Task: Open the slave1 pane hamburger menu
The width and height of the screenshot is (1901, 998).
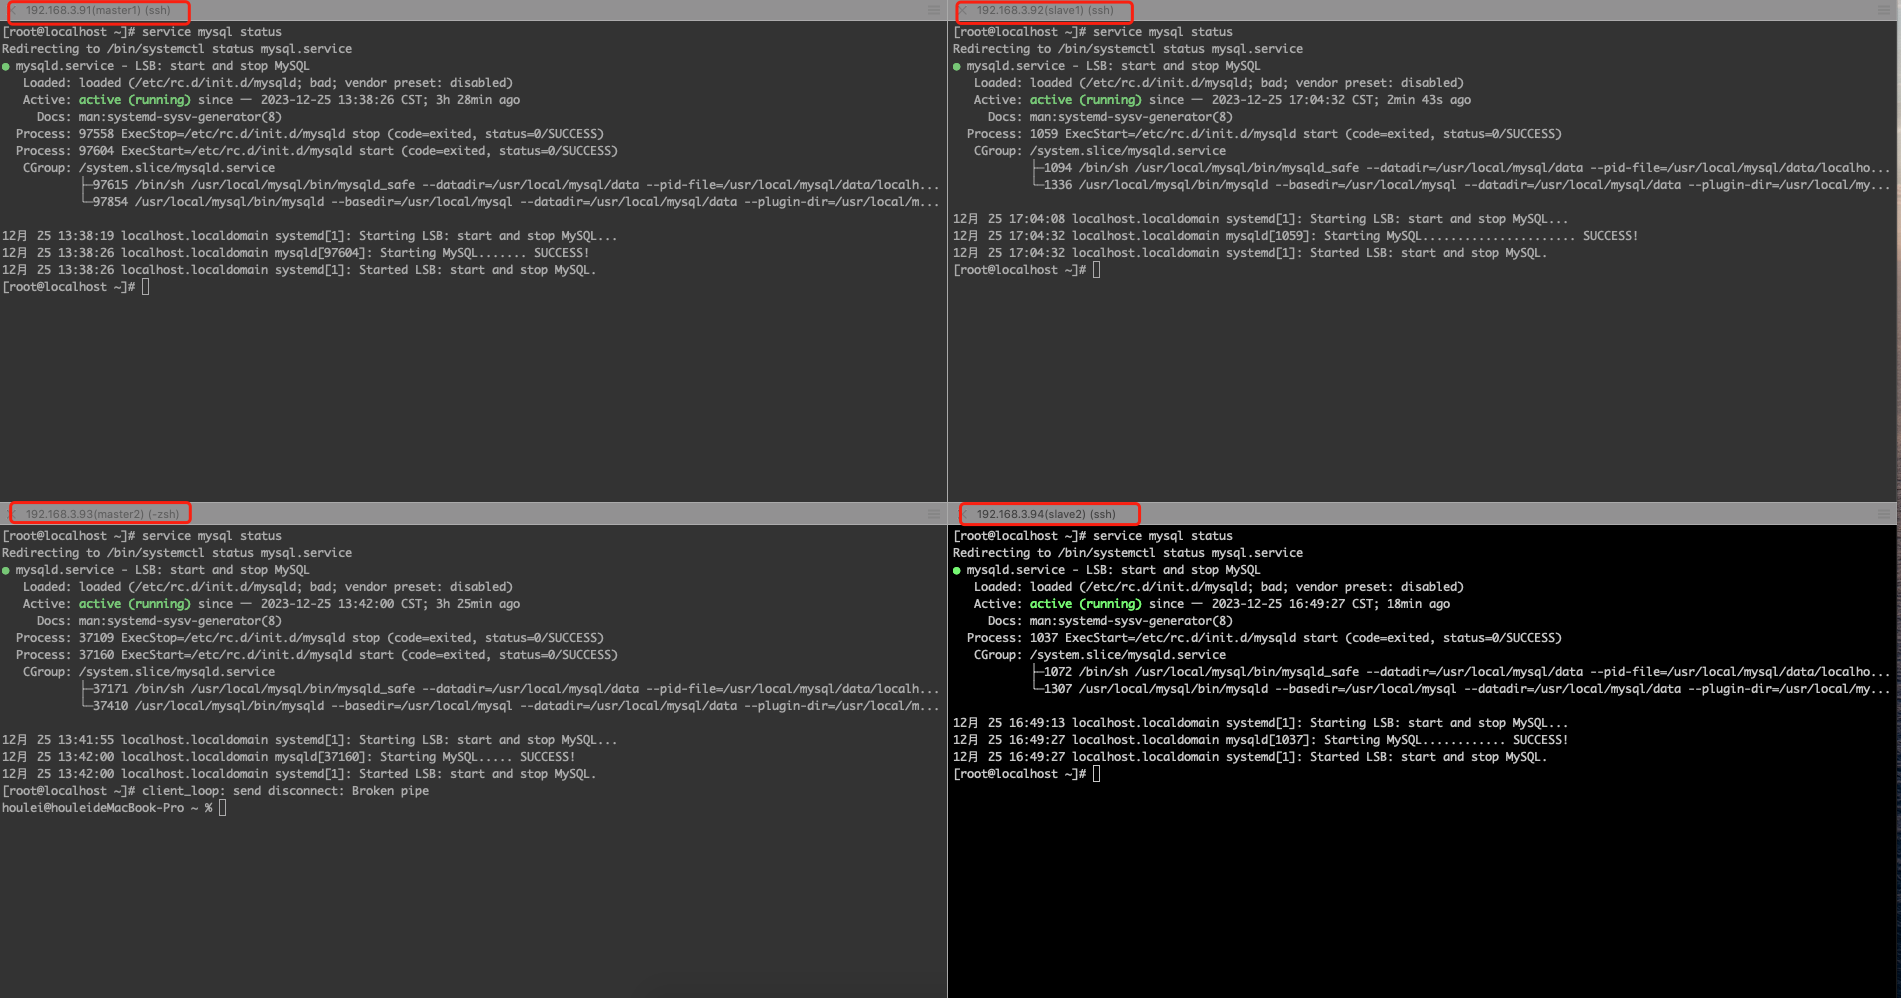Action: click(x=1884, y=11)
